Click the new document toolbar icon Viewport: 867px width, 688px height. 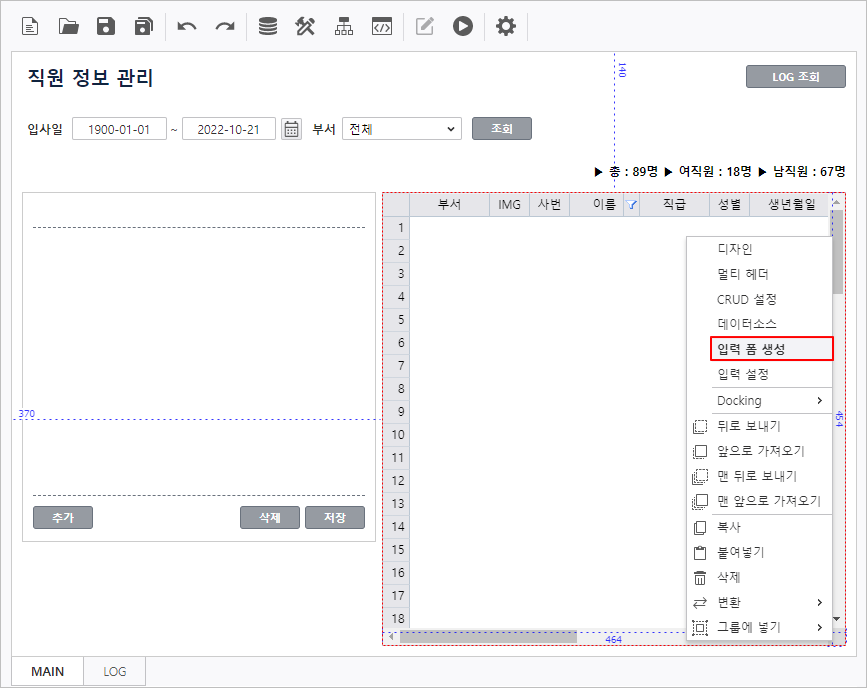[x=31, y=27]
